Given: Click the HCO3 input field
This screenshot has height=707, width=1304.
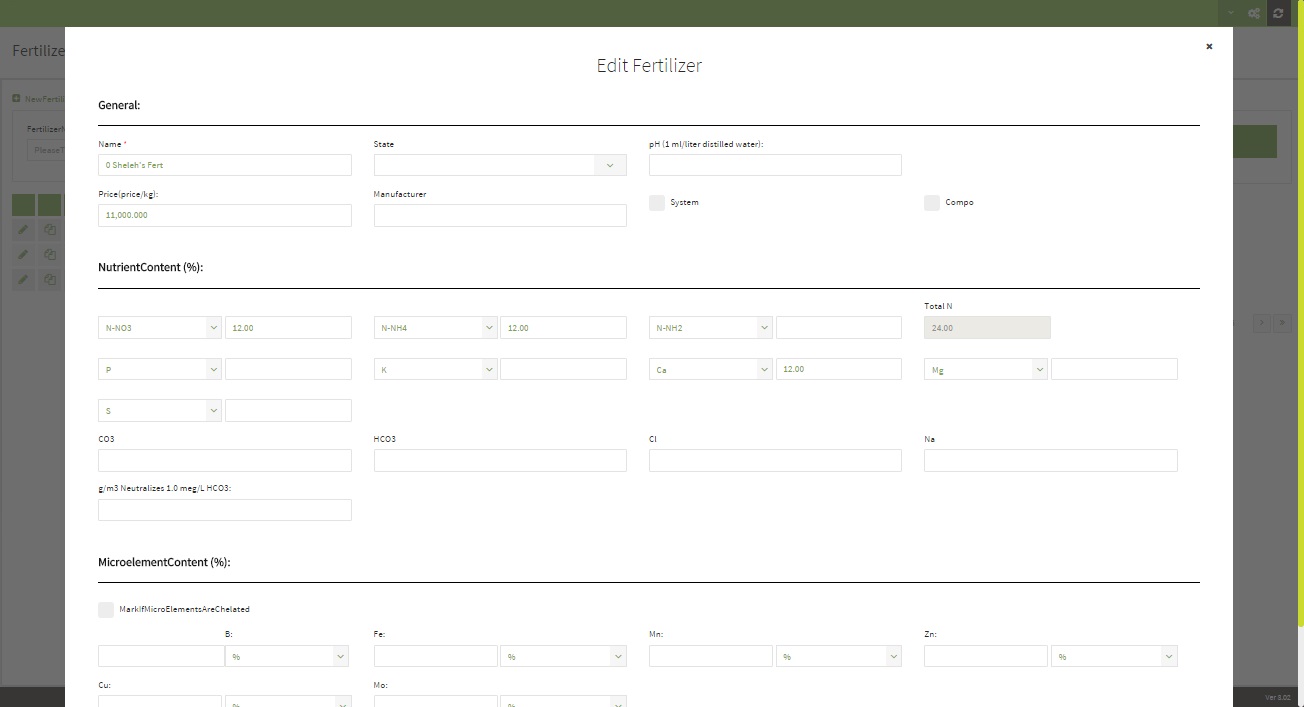Looking at the screenshot, I should [x=500, y=461].
